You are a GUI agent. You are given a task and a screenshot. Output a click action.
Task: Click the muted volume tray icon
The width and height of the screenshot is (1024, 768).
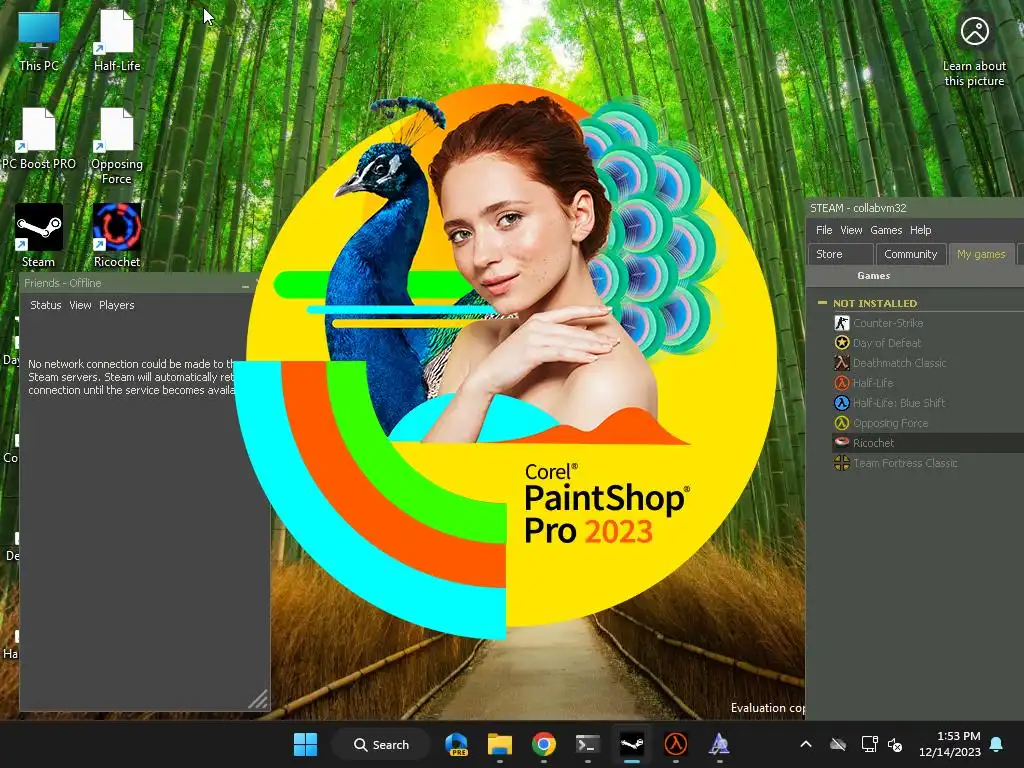pyautogui.click(x=895, y=744)
